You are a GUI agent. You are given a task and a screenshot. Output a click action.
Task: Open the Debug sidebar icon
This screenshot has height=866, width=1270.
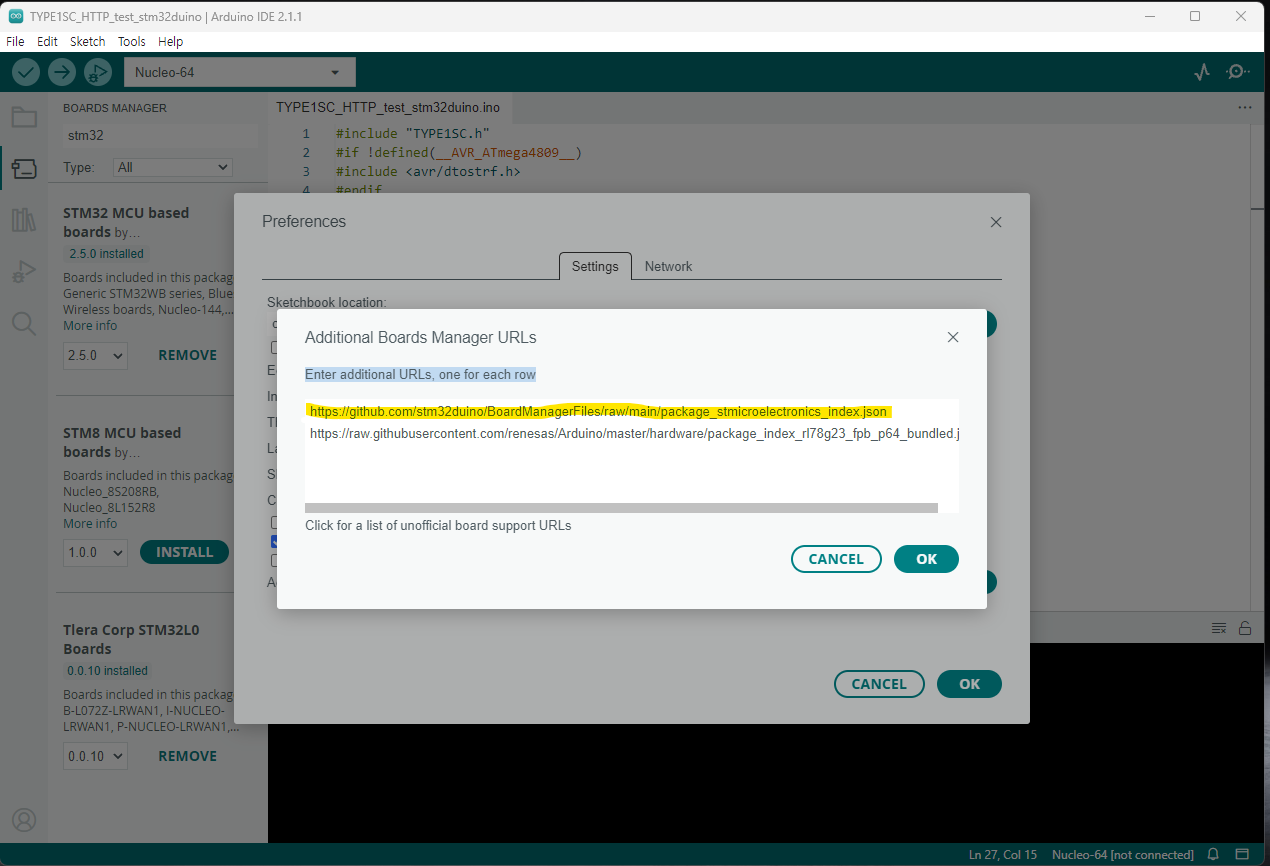24,271
